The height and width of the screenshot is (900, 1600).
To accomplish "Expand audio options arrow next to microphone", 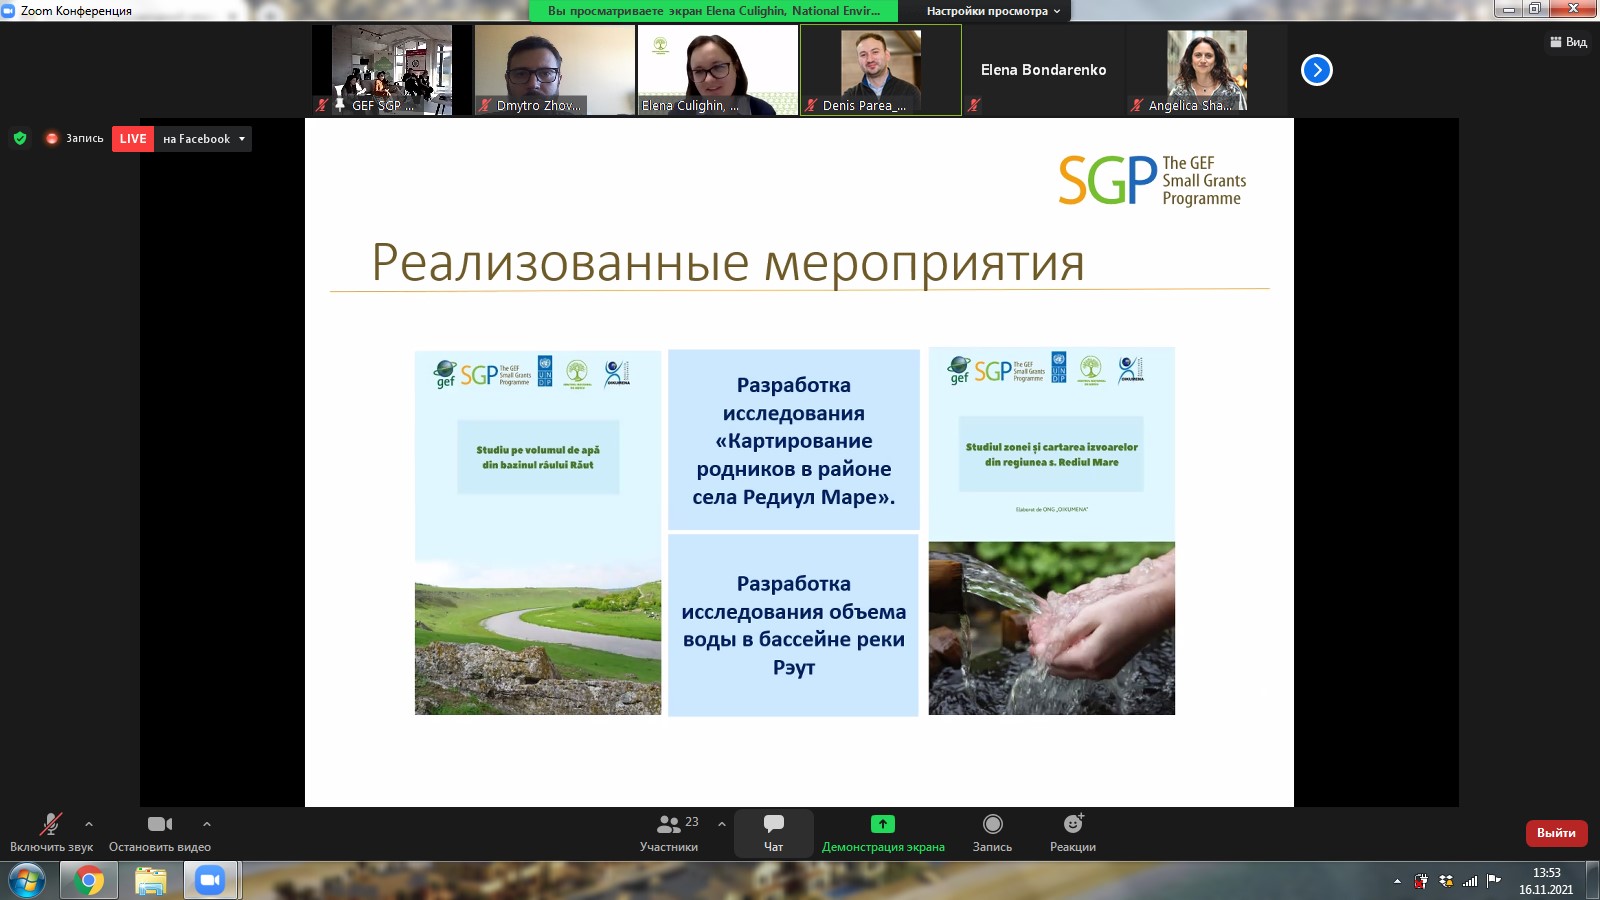I will (89, 824).
